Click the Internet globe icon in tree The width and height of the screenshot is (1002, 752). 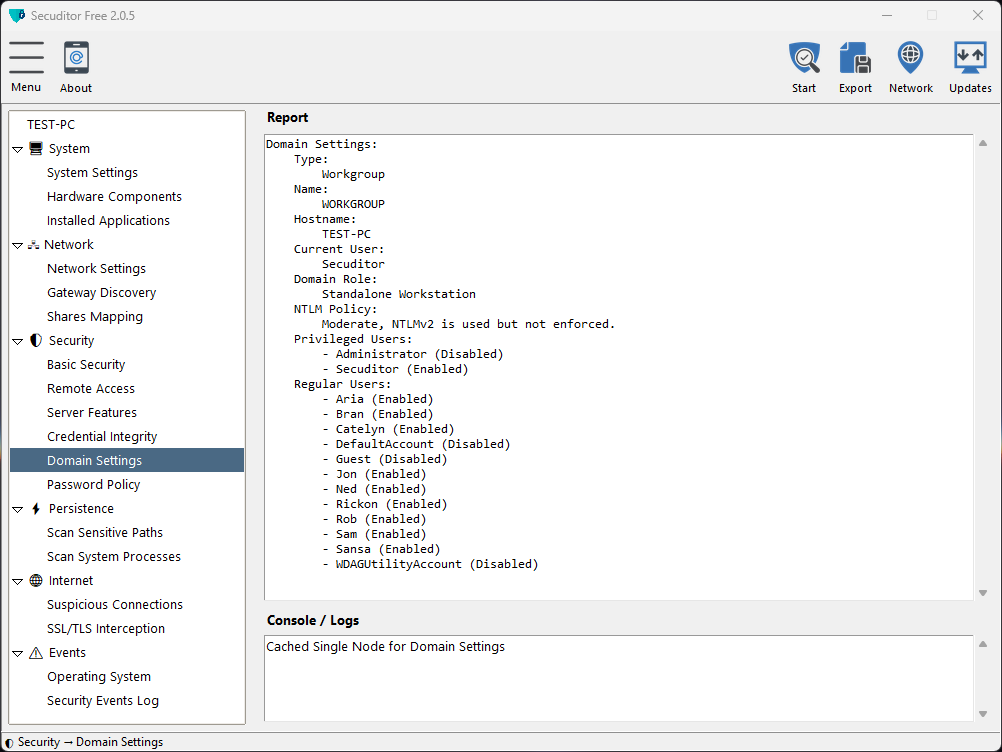36,581
